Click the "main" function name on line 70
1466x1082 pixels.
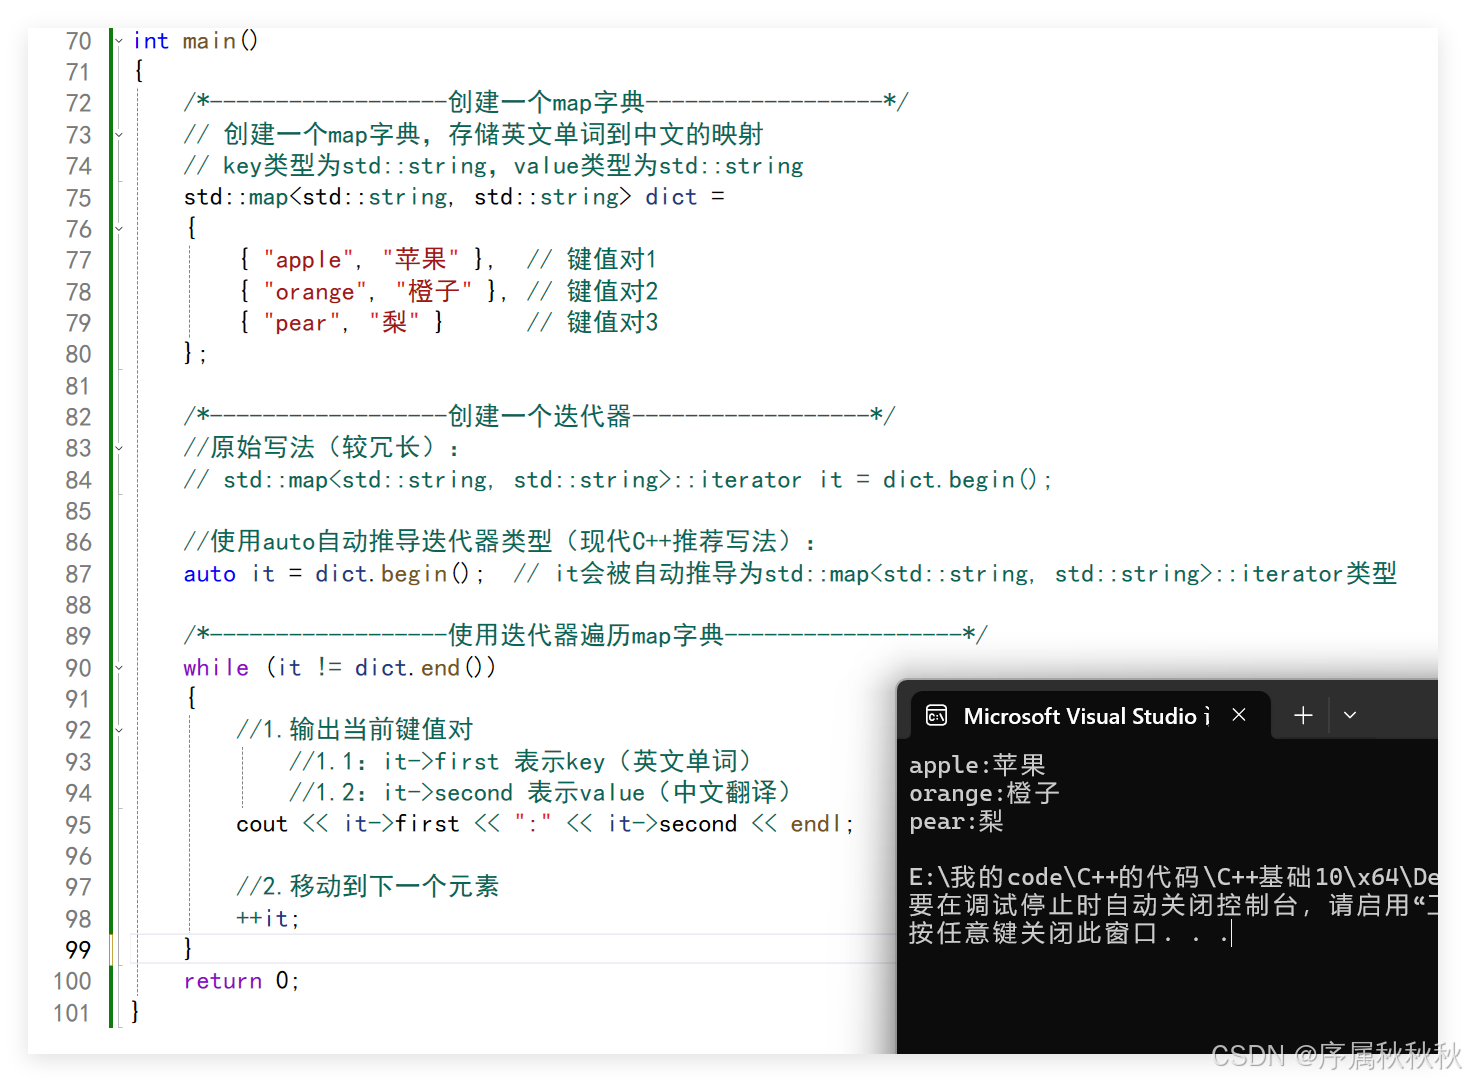pos(209,41)
